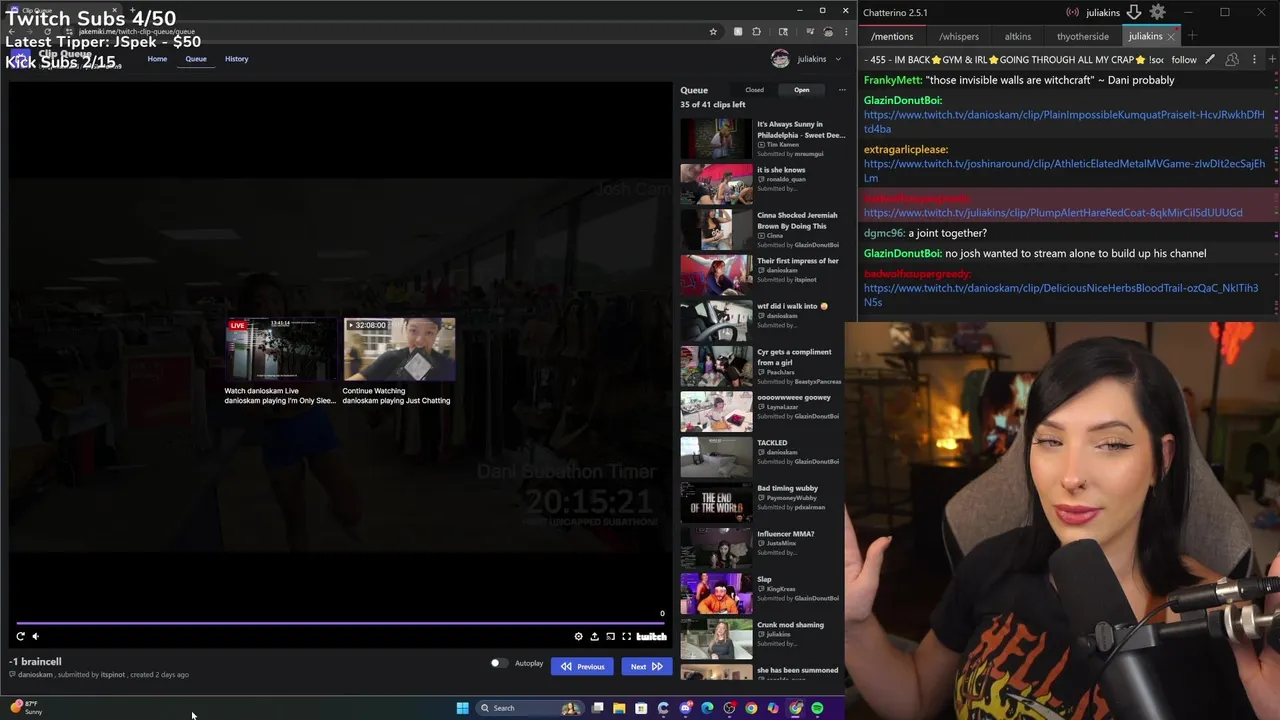
Task: Open the clip player settings gear
Action: click(578, 636)
